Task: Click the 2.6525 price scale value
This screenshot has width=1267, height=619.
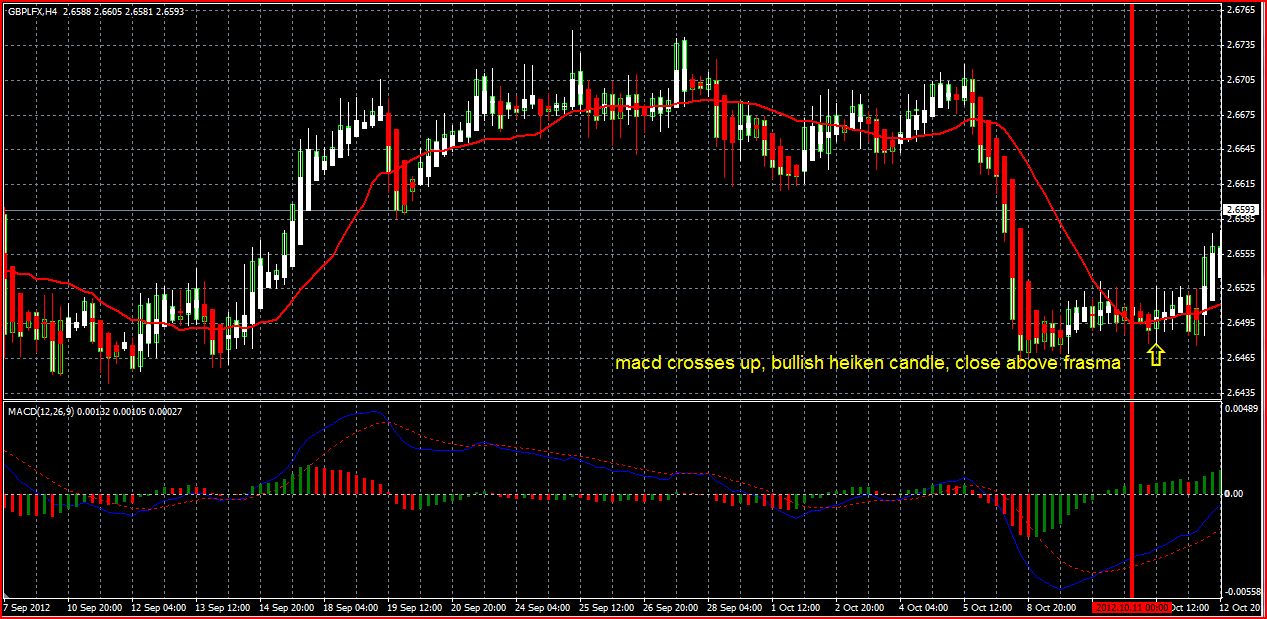Action: (1242, 288)
